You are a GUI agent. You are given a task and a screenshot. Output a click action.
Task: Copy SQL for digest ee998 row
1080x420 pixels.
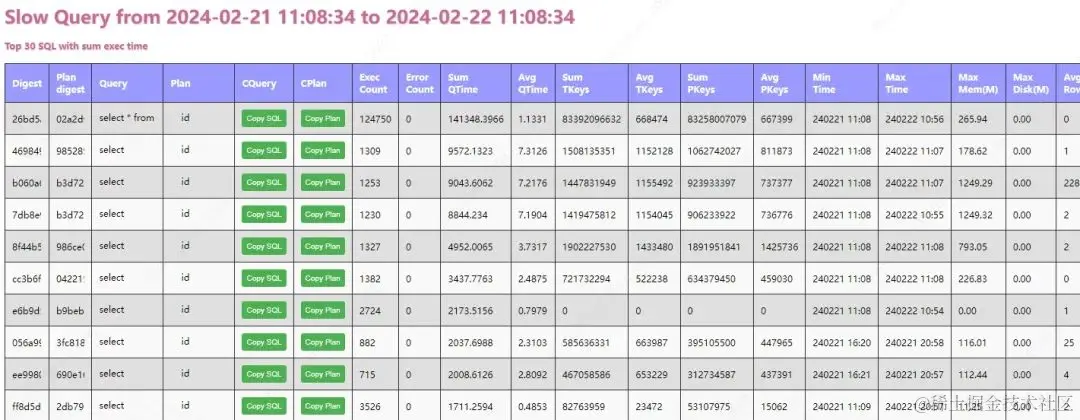click(264, 375)
